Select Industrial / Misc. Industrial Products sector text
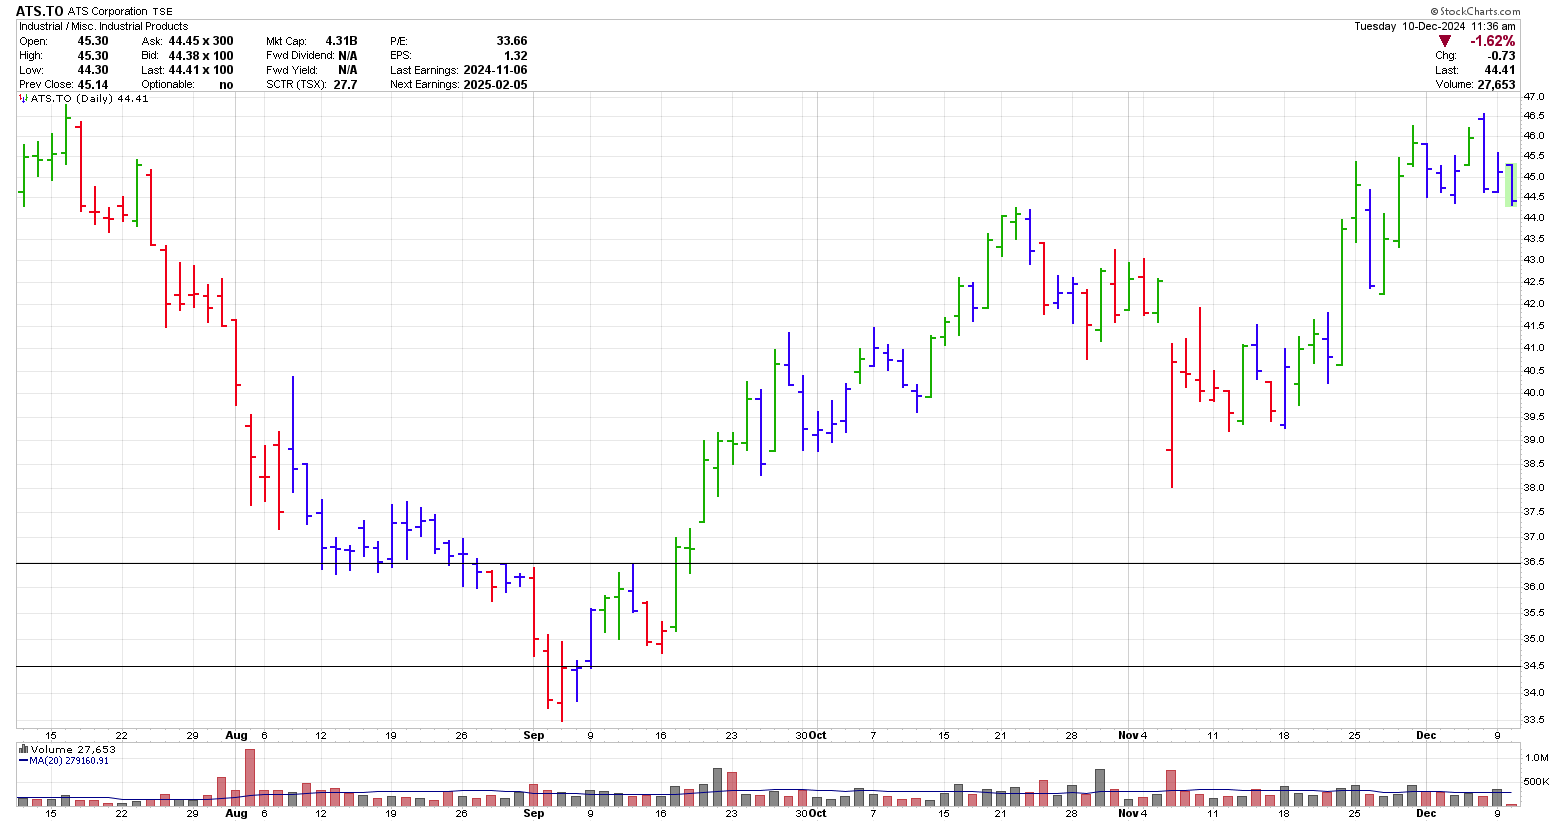 click(103, 26)
